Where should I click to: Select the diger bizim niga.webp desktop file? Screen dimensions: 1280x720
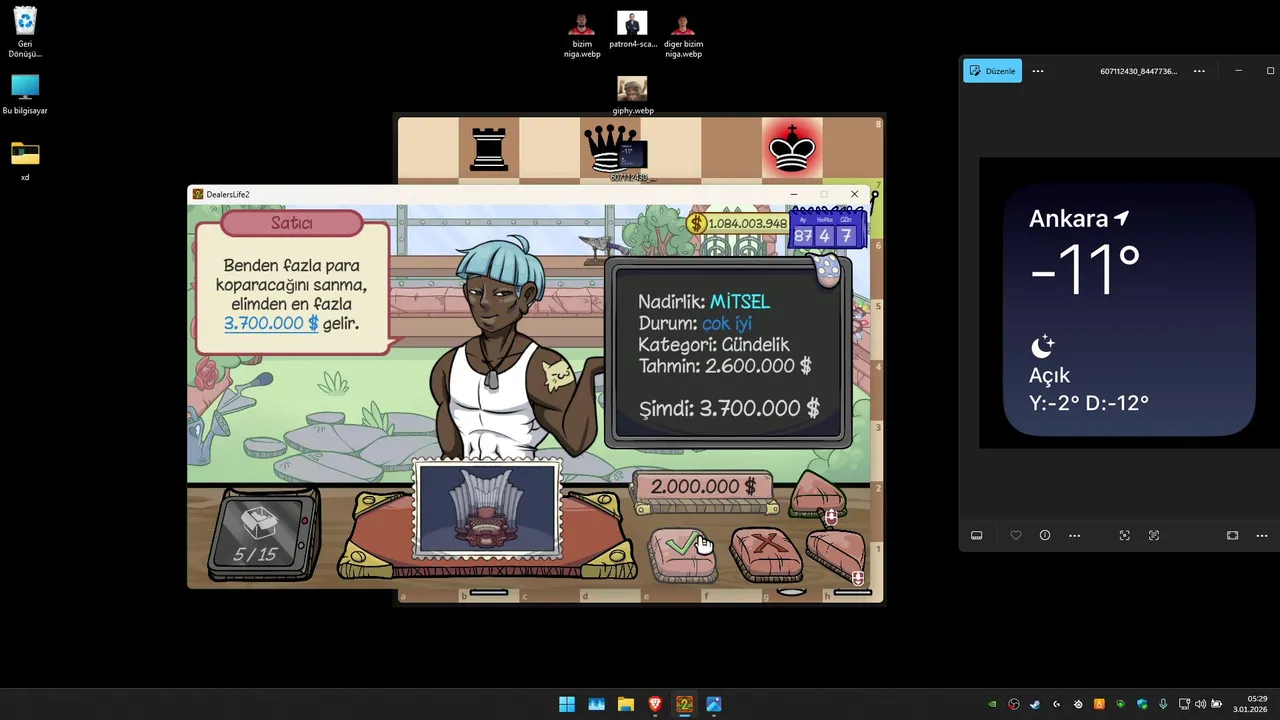pos(683,35)
